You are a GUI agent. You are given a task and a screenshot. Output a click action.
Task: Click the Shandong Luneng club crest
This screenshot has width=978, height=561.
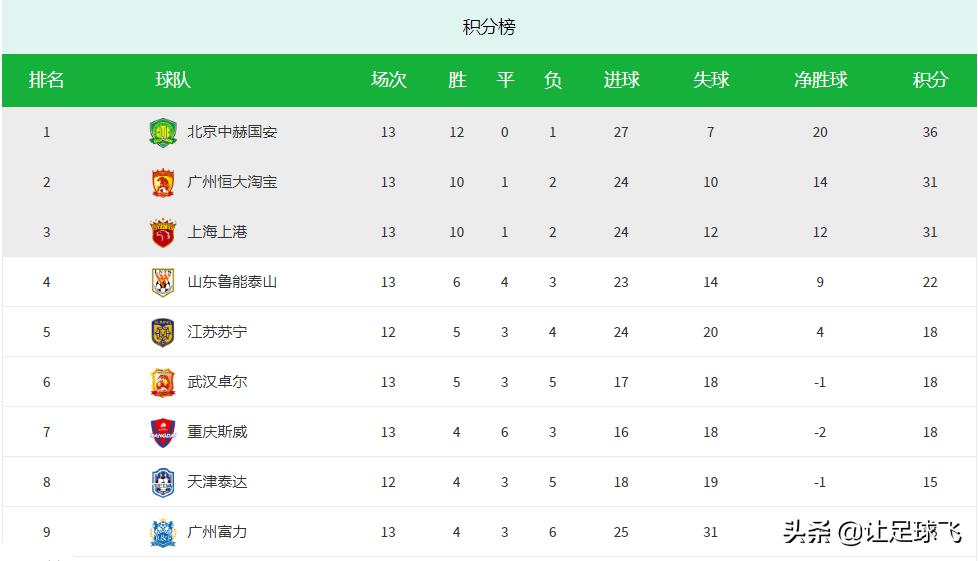pyautogui.click(x=162, y=282)
